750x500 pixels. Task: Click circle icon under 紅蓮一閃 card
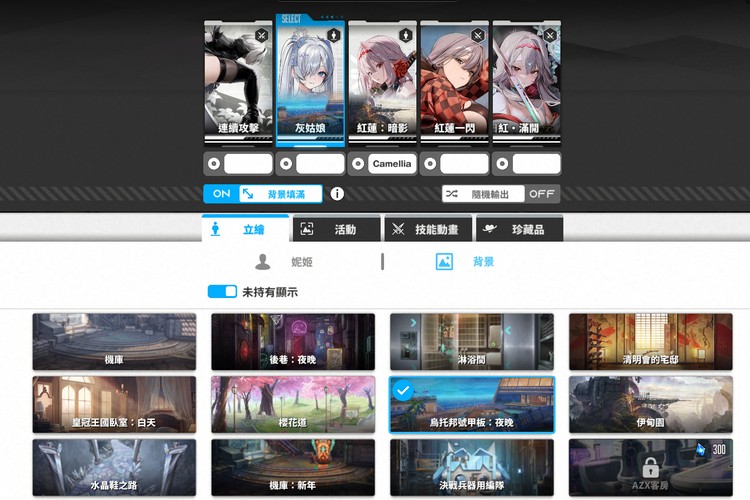pyautogui.click(x=430, y=164)
